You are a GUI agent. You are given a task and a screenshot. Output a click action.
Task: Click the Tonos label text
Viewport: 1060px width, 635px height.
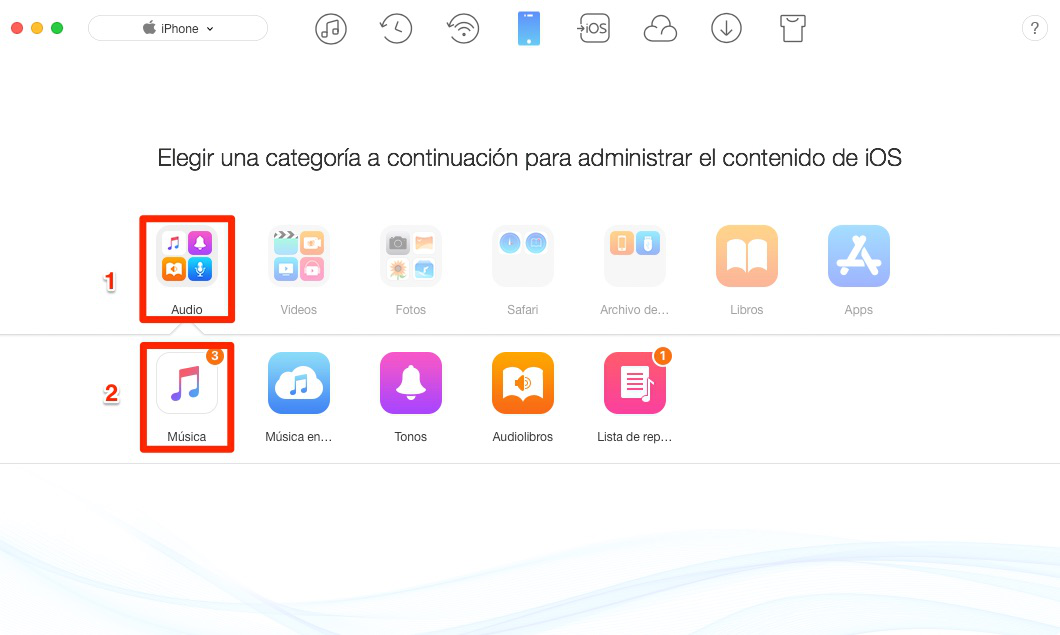(x=411, y=437)
